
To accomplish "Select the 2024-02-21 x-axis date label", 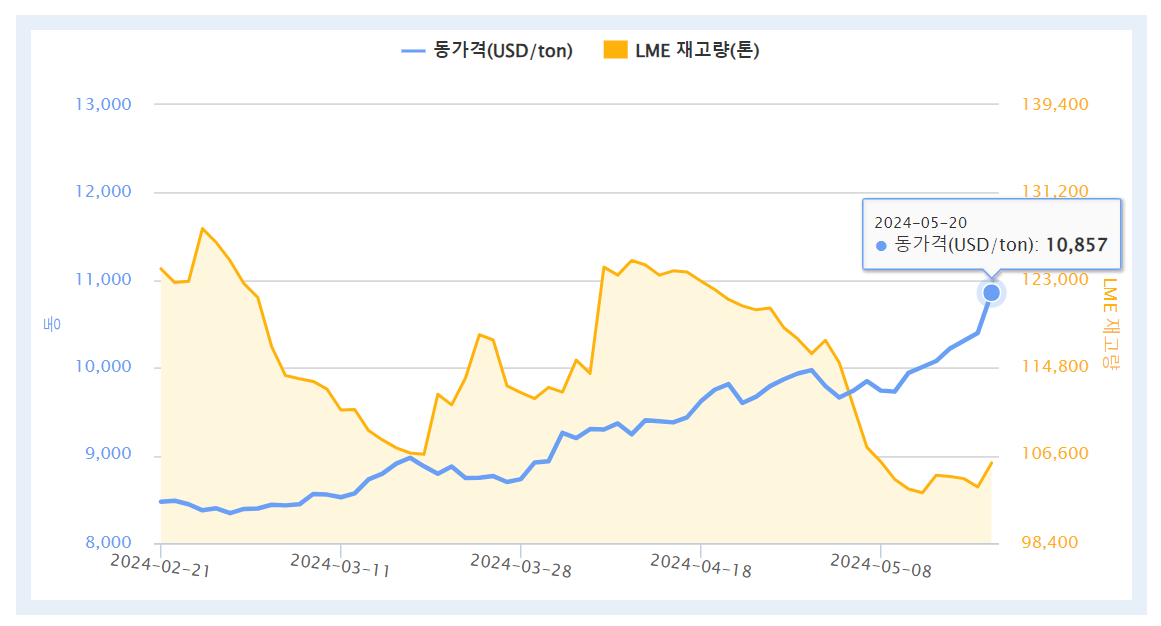I will pyautogui.click(x=160, y=566).
